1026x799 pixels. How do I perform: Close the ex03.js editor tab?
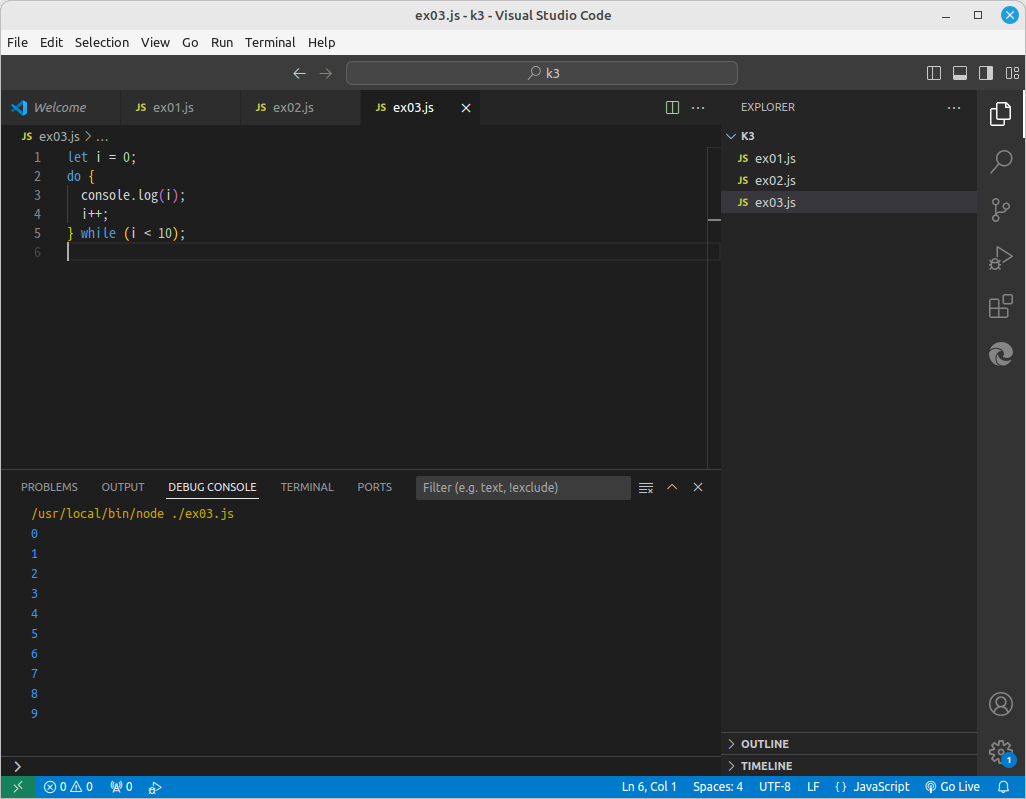click(466, 108)
